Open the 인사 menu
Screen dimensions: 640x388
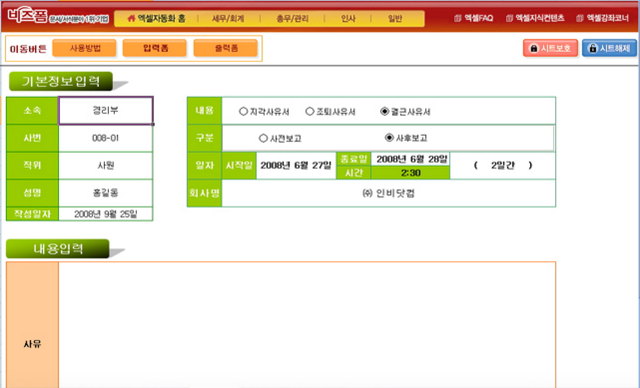click(348, 18)
